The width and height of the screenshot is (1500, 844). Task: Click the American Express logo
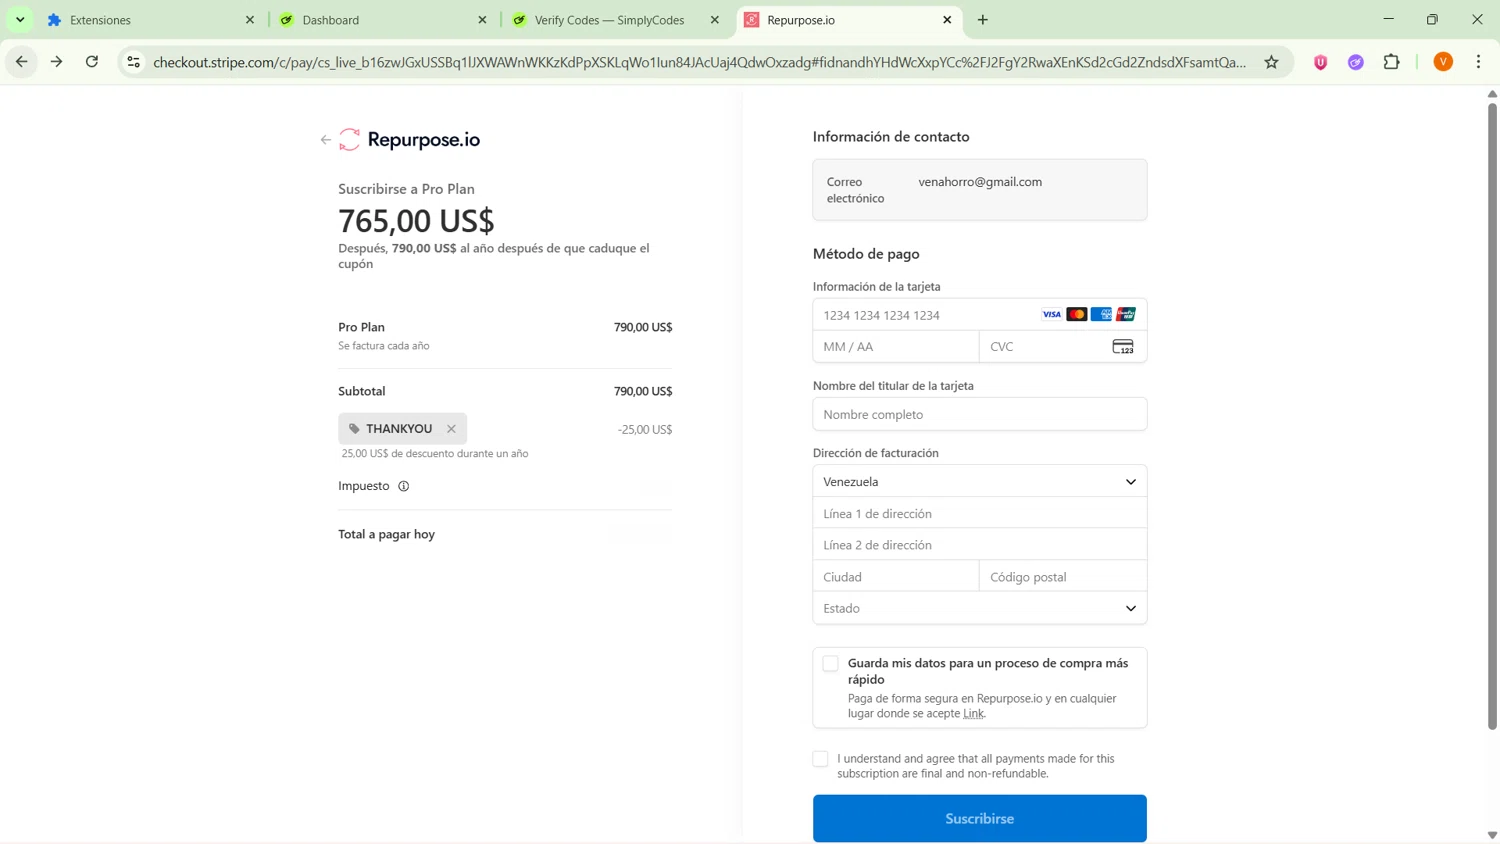pyautogui.click(x=1101, y=314)
